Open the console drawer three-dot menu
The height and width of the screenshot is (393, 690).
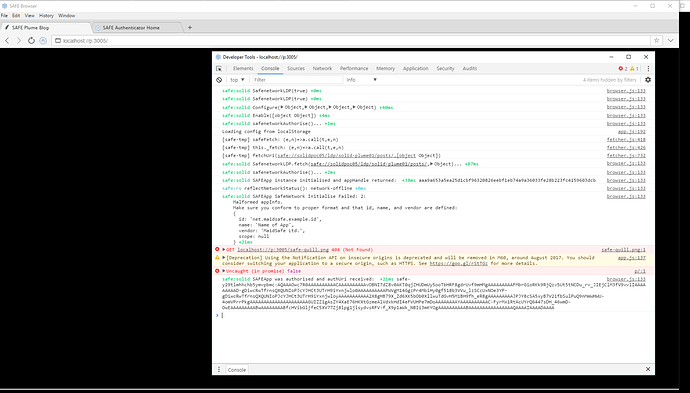pos(219,369)
